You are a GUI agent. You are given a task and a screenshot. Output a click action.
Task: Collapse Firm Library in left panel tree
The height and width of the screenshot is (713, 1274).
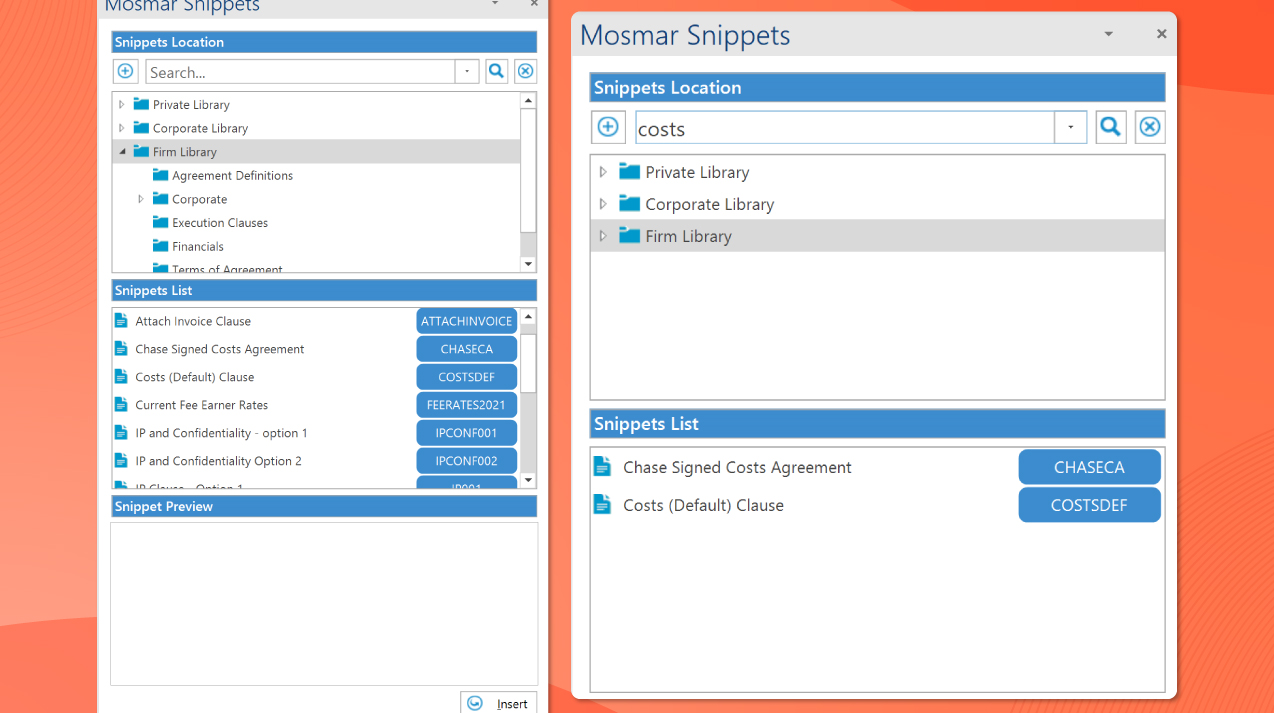click(x=122, y=152)
